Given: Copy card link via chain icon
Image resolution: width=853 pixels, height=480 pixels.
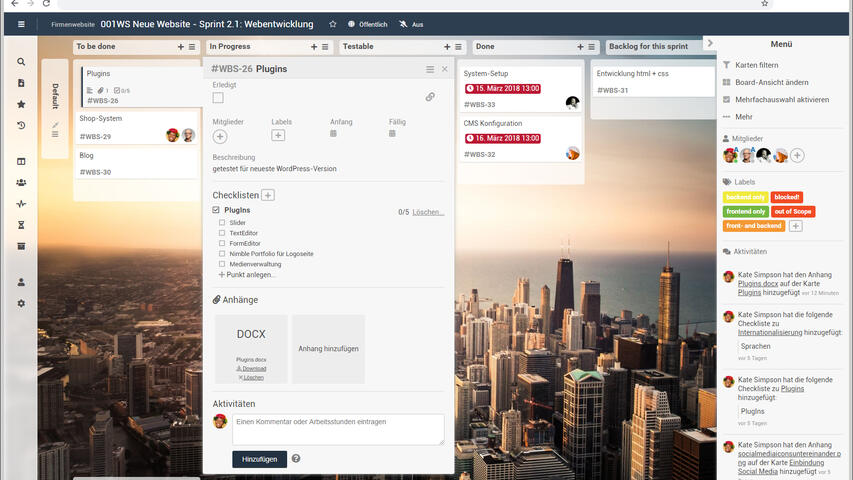Looking at the screenshot, I should coord(430,97).
